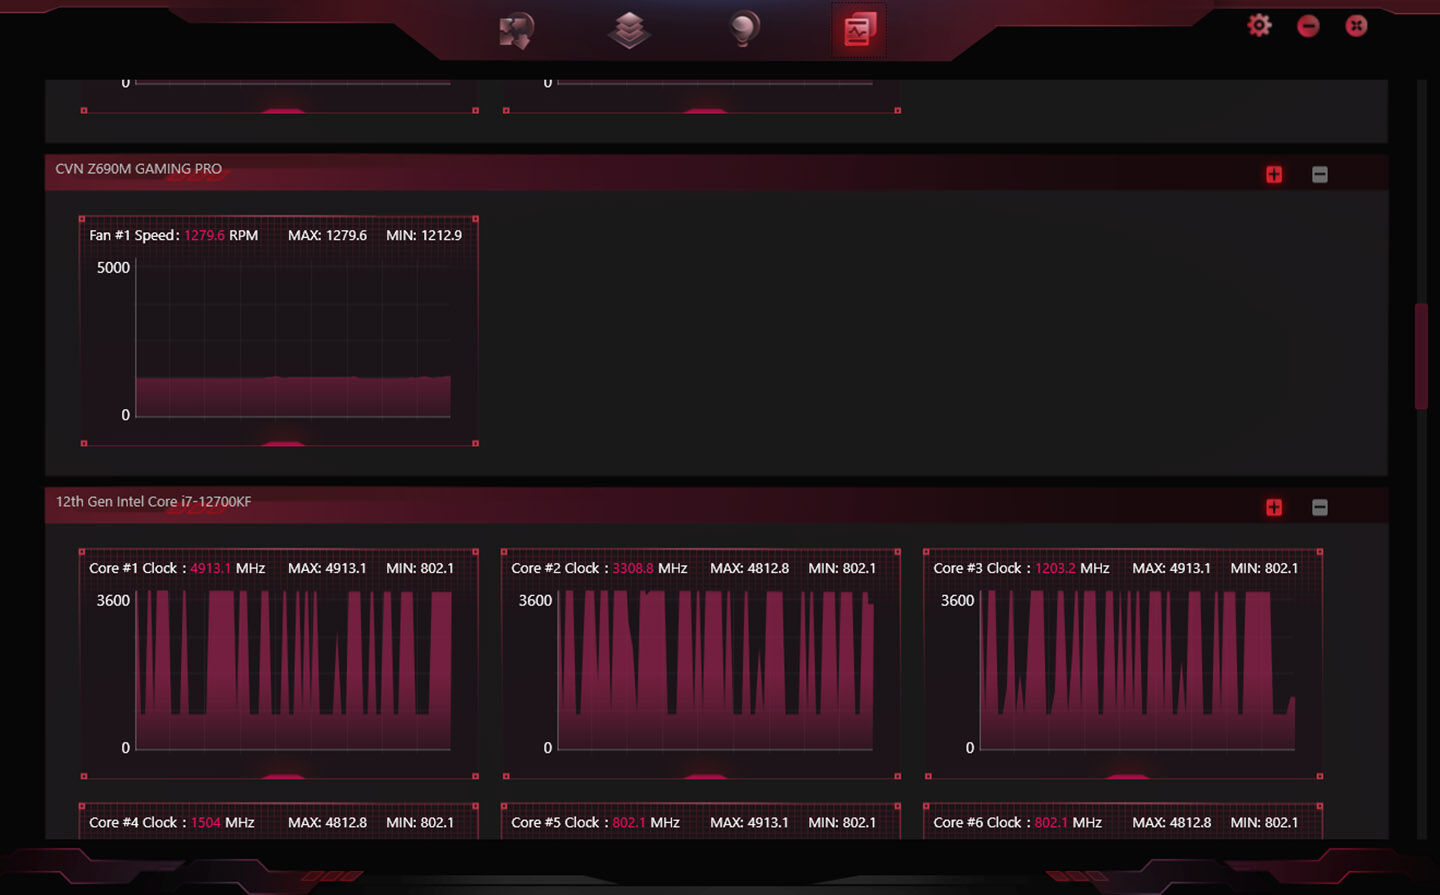The height and width of the screenshot is (895, 1440).
Task: Click the bottom handle of Core #1 Clock card
Action: point(283,775)
